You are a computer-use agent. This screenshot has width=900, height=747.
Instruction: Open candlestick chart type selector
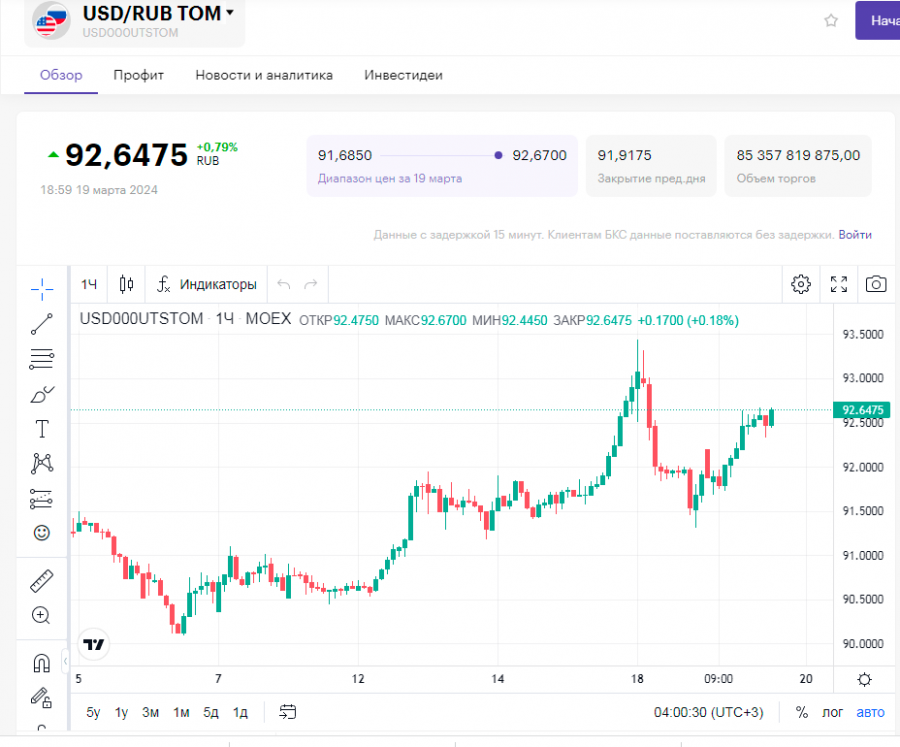(x=126, y=284)
